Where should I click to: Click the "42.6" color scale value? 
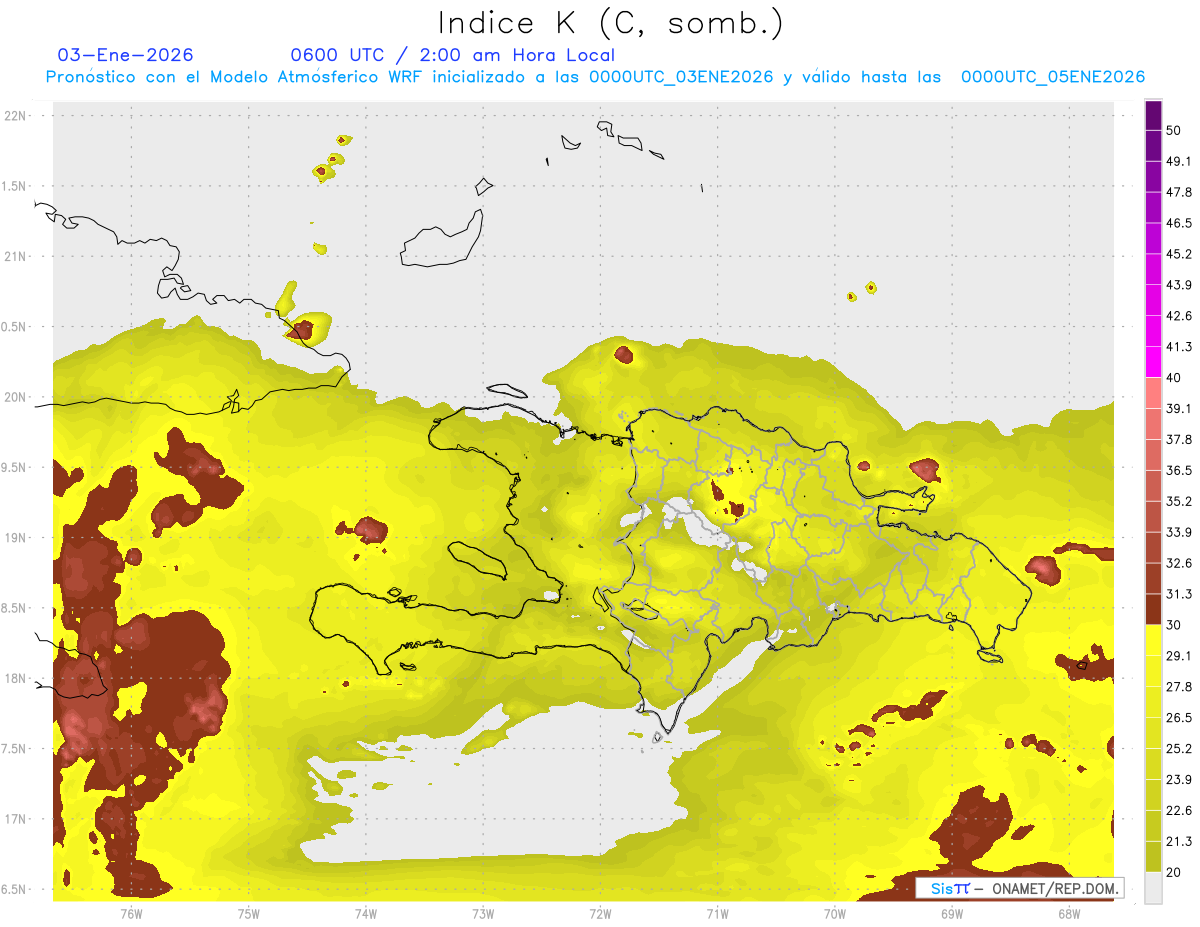(x=1180, y=316)
